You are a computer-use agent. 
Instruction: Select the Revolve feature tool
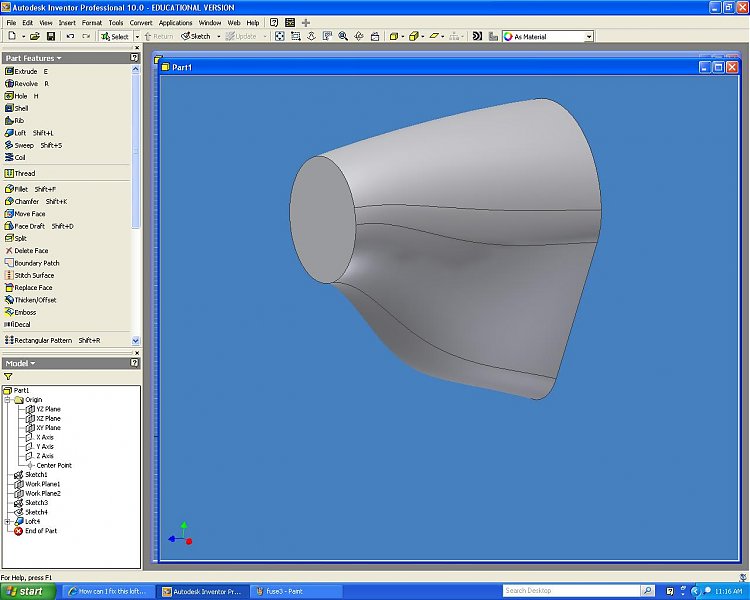pos(25,84)
